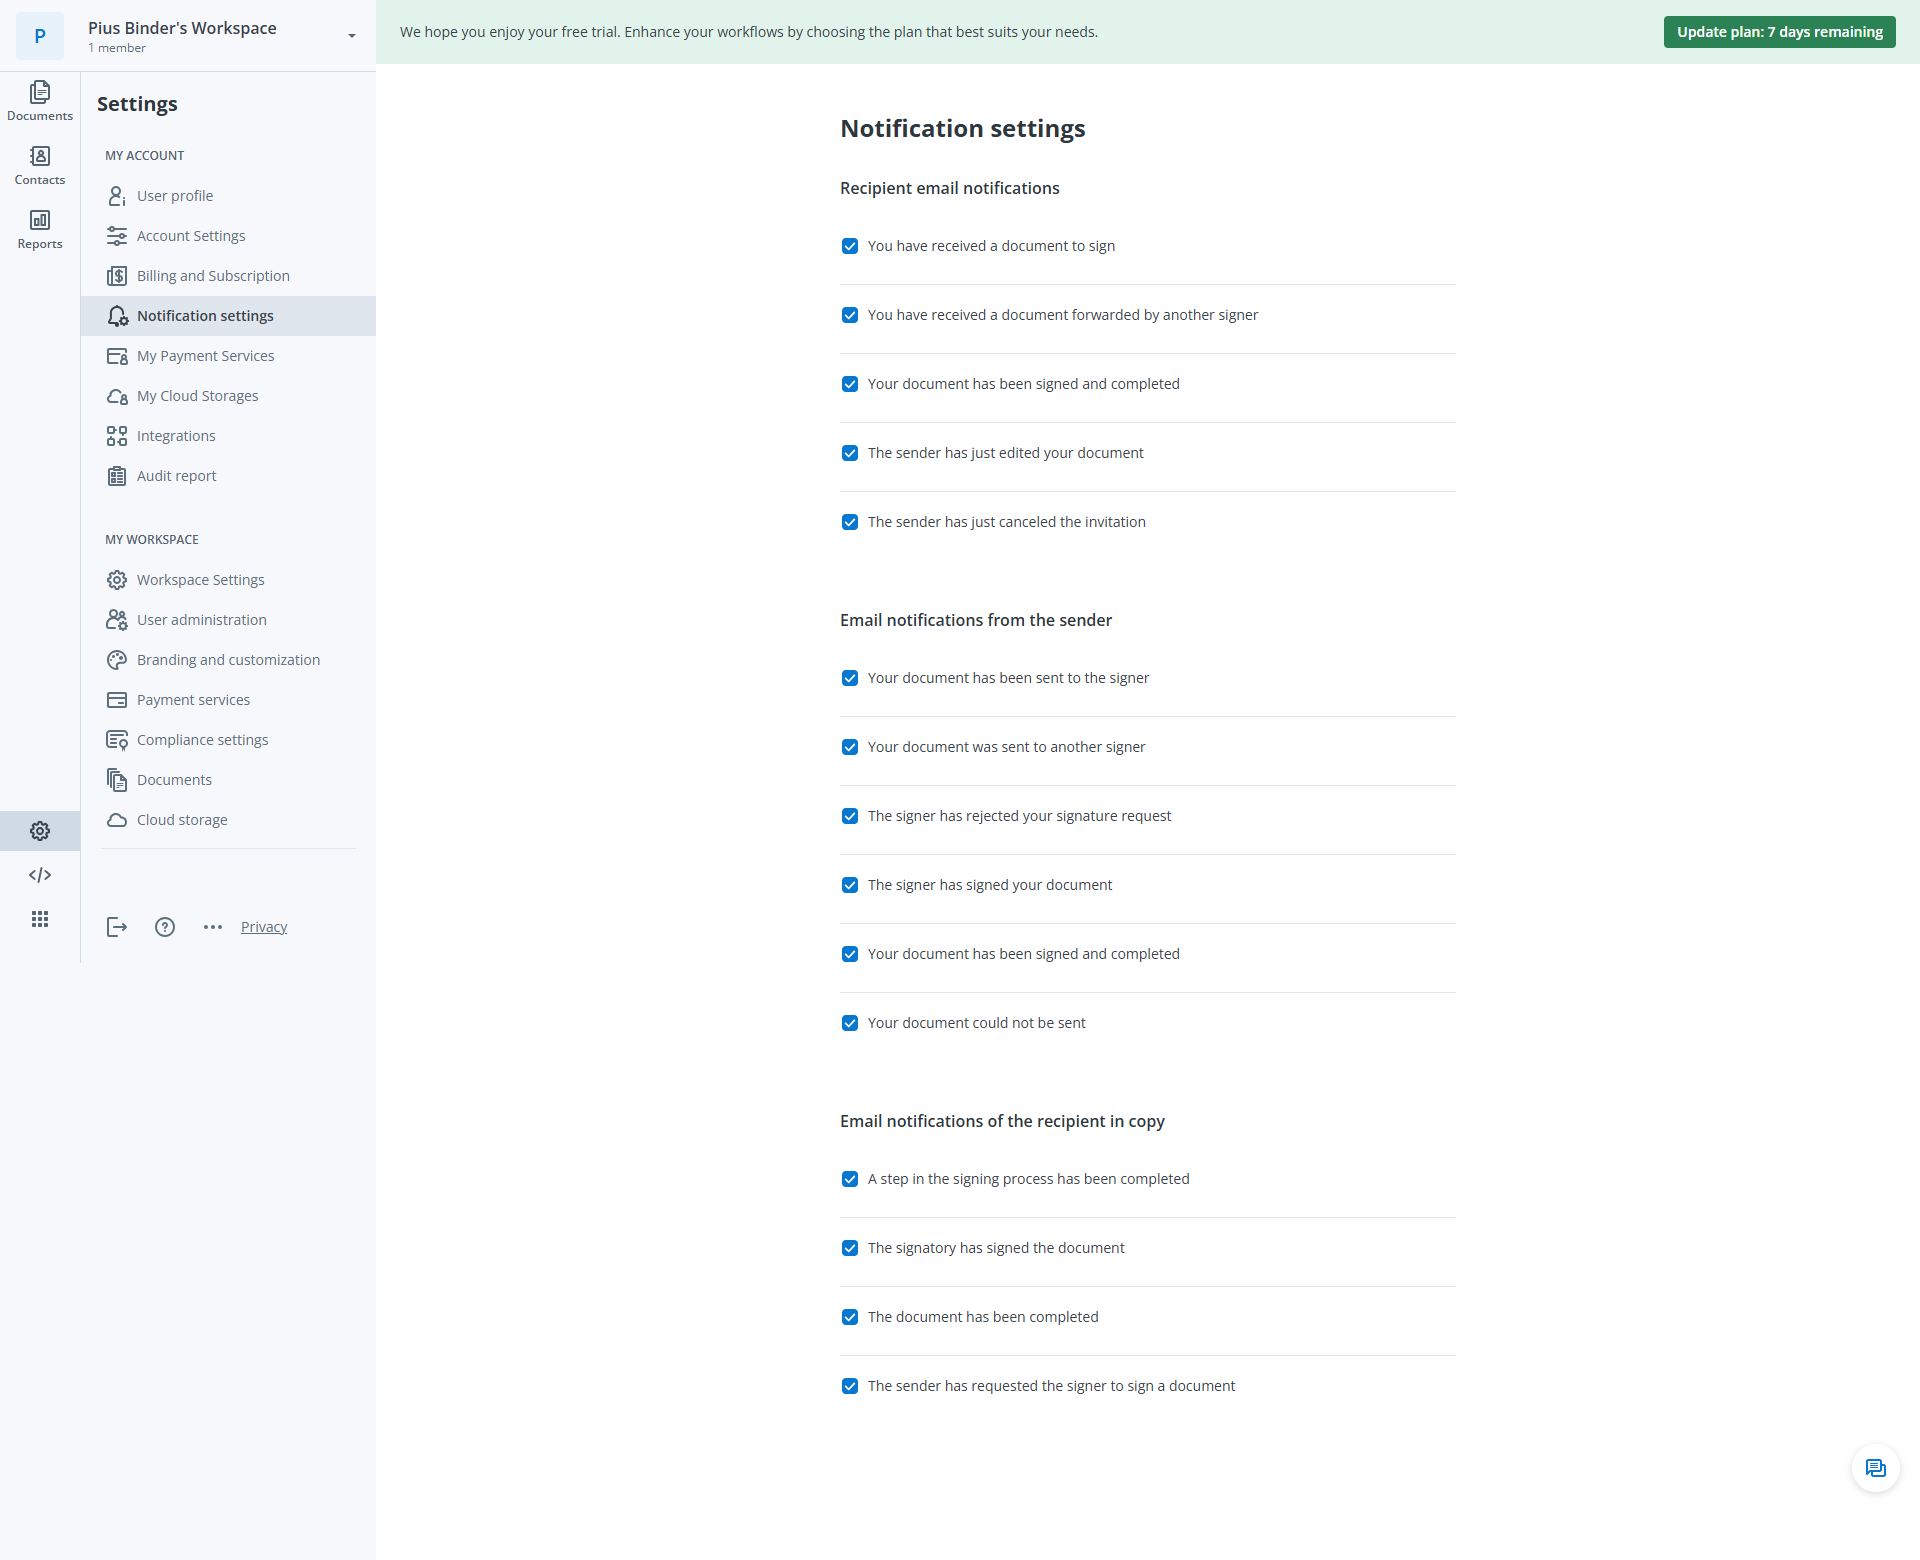Select Integrations in settings menu

[176, 436]
